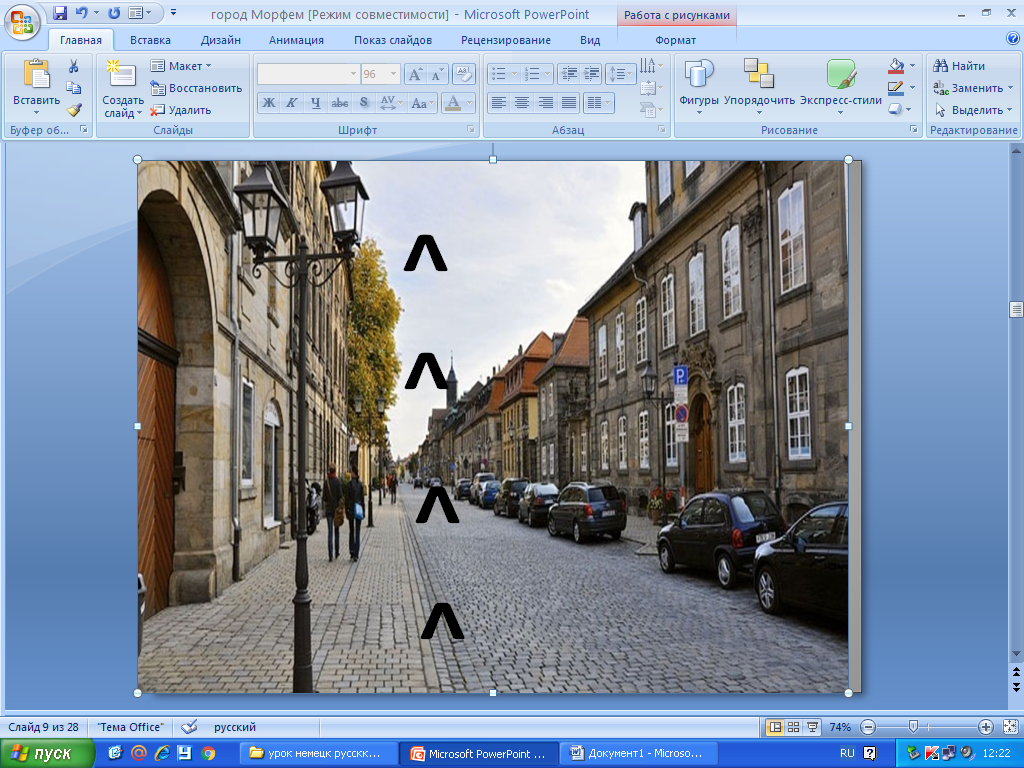The height and width of the screenshot is (768, 1024).
Task: Click the Cut scissors icon
Action: click(73, 66)
